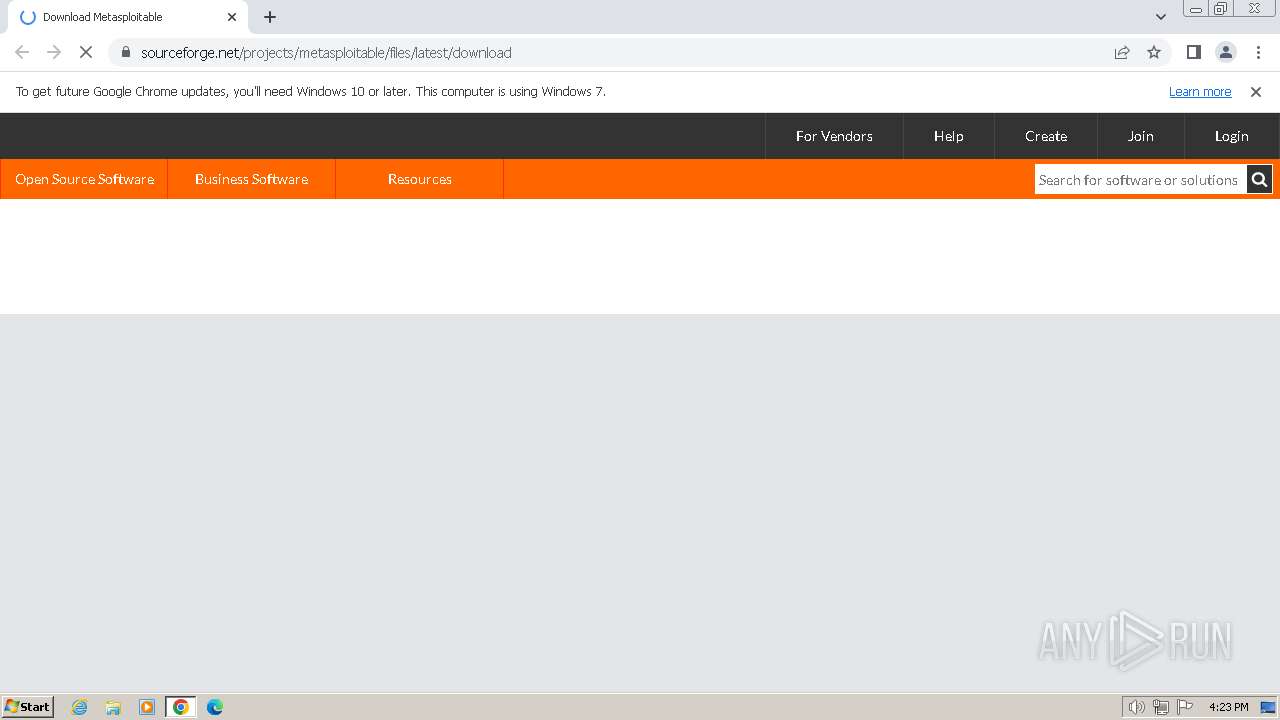The height and width of the screenshot is (720, 1280).
Task: Restore down the Chrome window
Action: pyautogui.click(x=1221, y=9)
